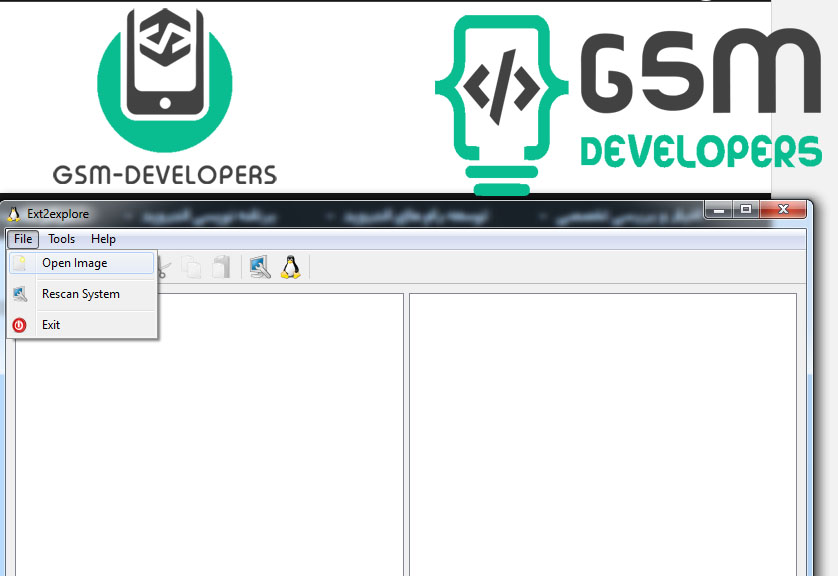This screenshot has height=576, width=838.
Task: Minimize the Ext2explore window
Action: (719, 209)
